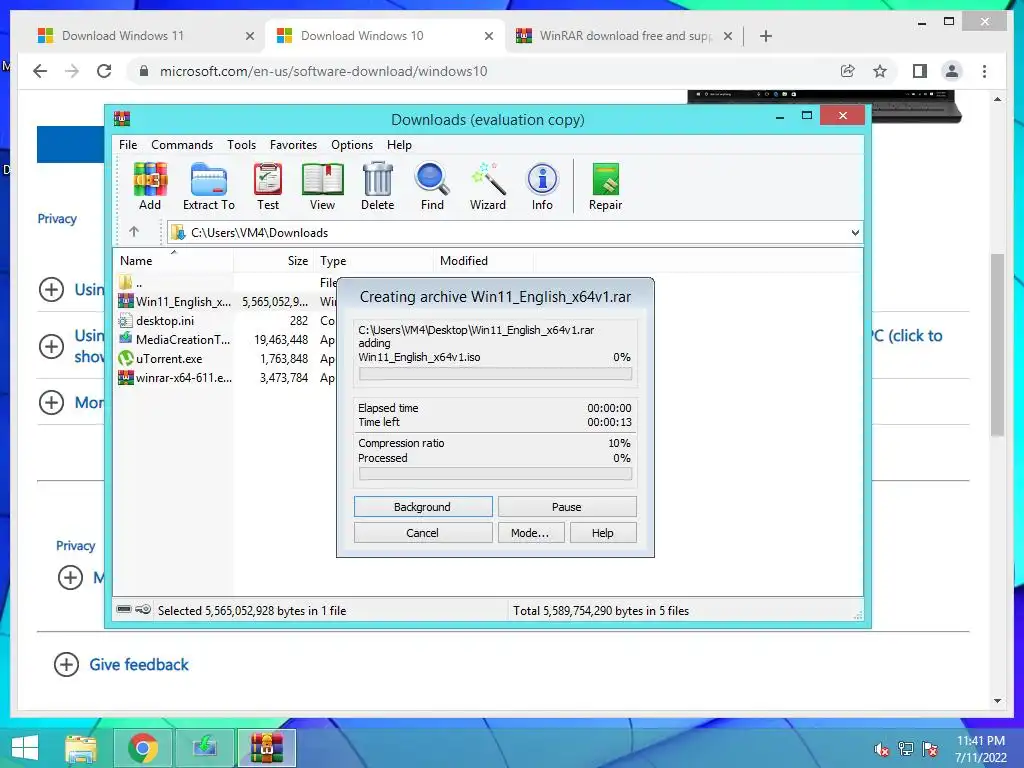The width and height of the screenshot is (1024, 768).
Task: Bookmark this page with the star icon
Action: [x=880, y=71]
